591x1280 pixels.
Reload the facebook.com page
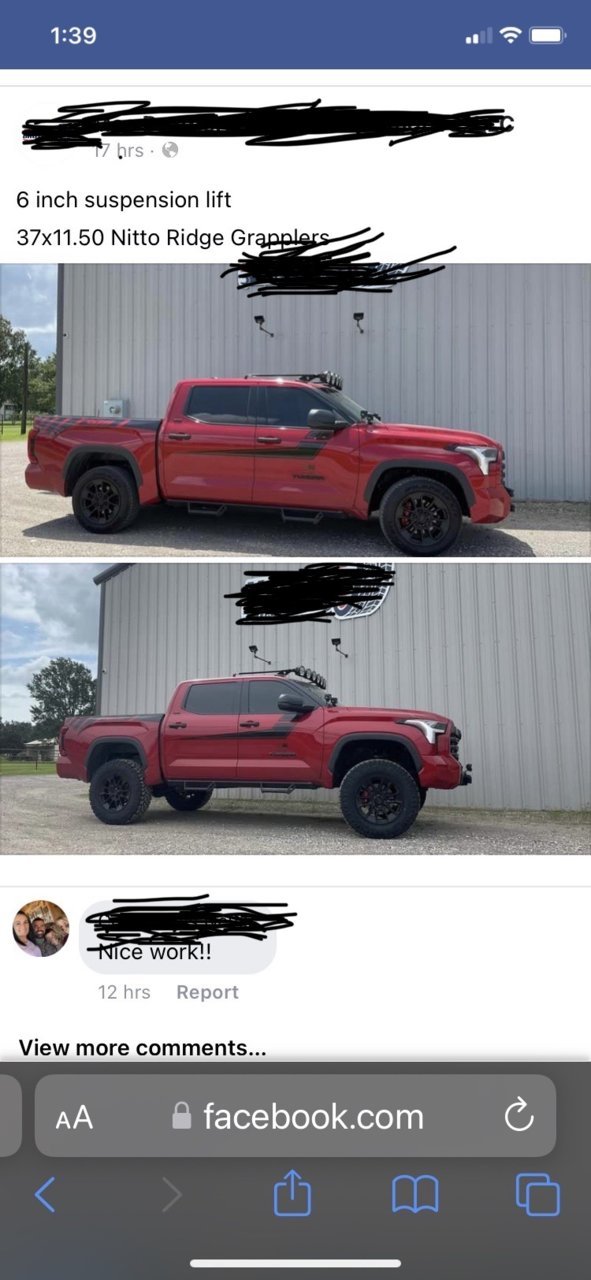(519, 1116)
